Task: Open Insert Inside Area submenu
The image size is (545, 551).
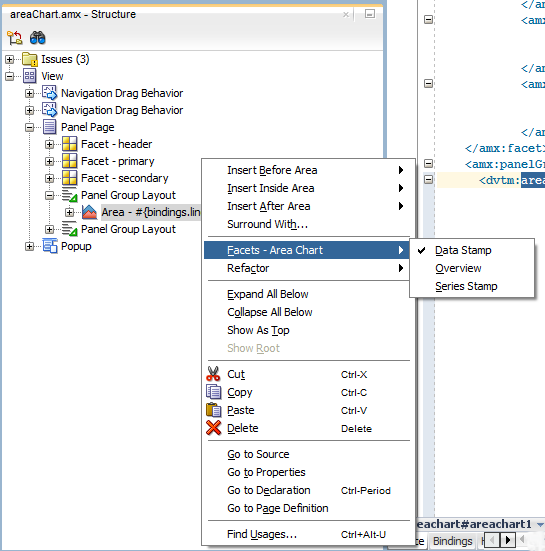Action: coord(306,188)
